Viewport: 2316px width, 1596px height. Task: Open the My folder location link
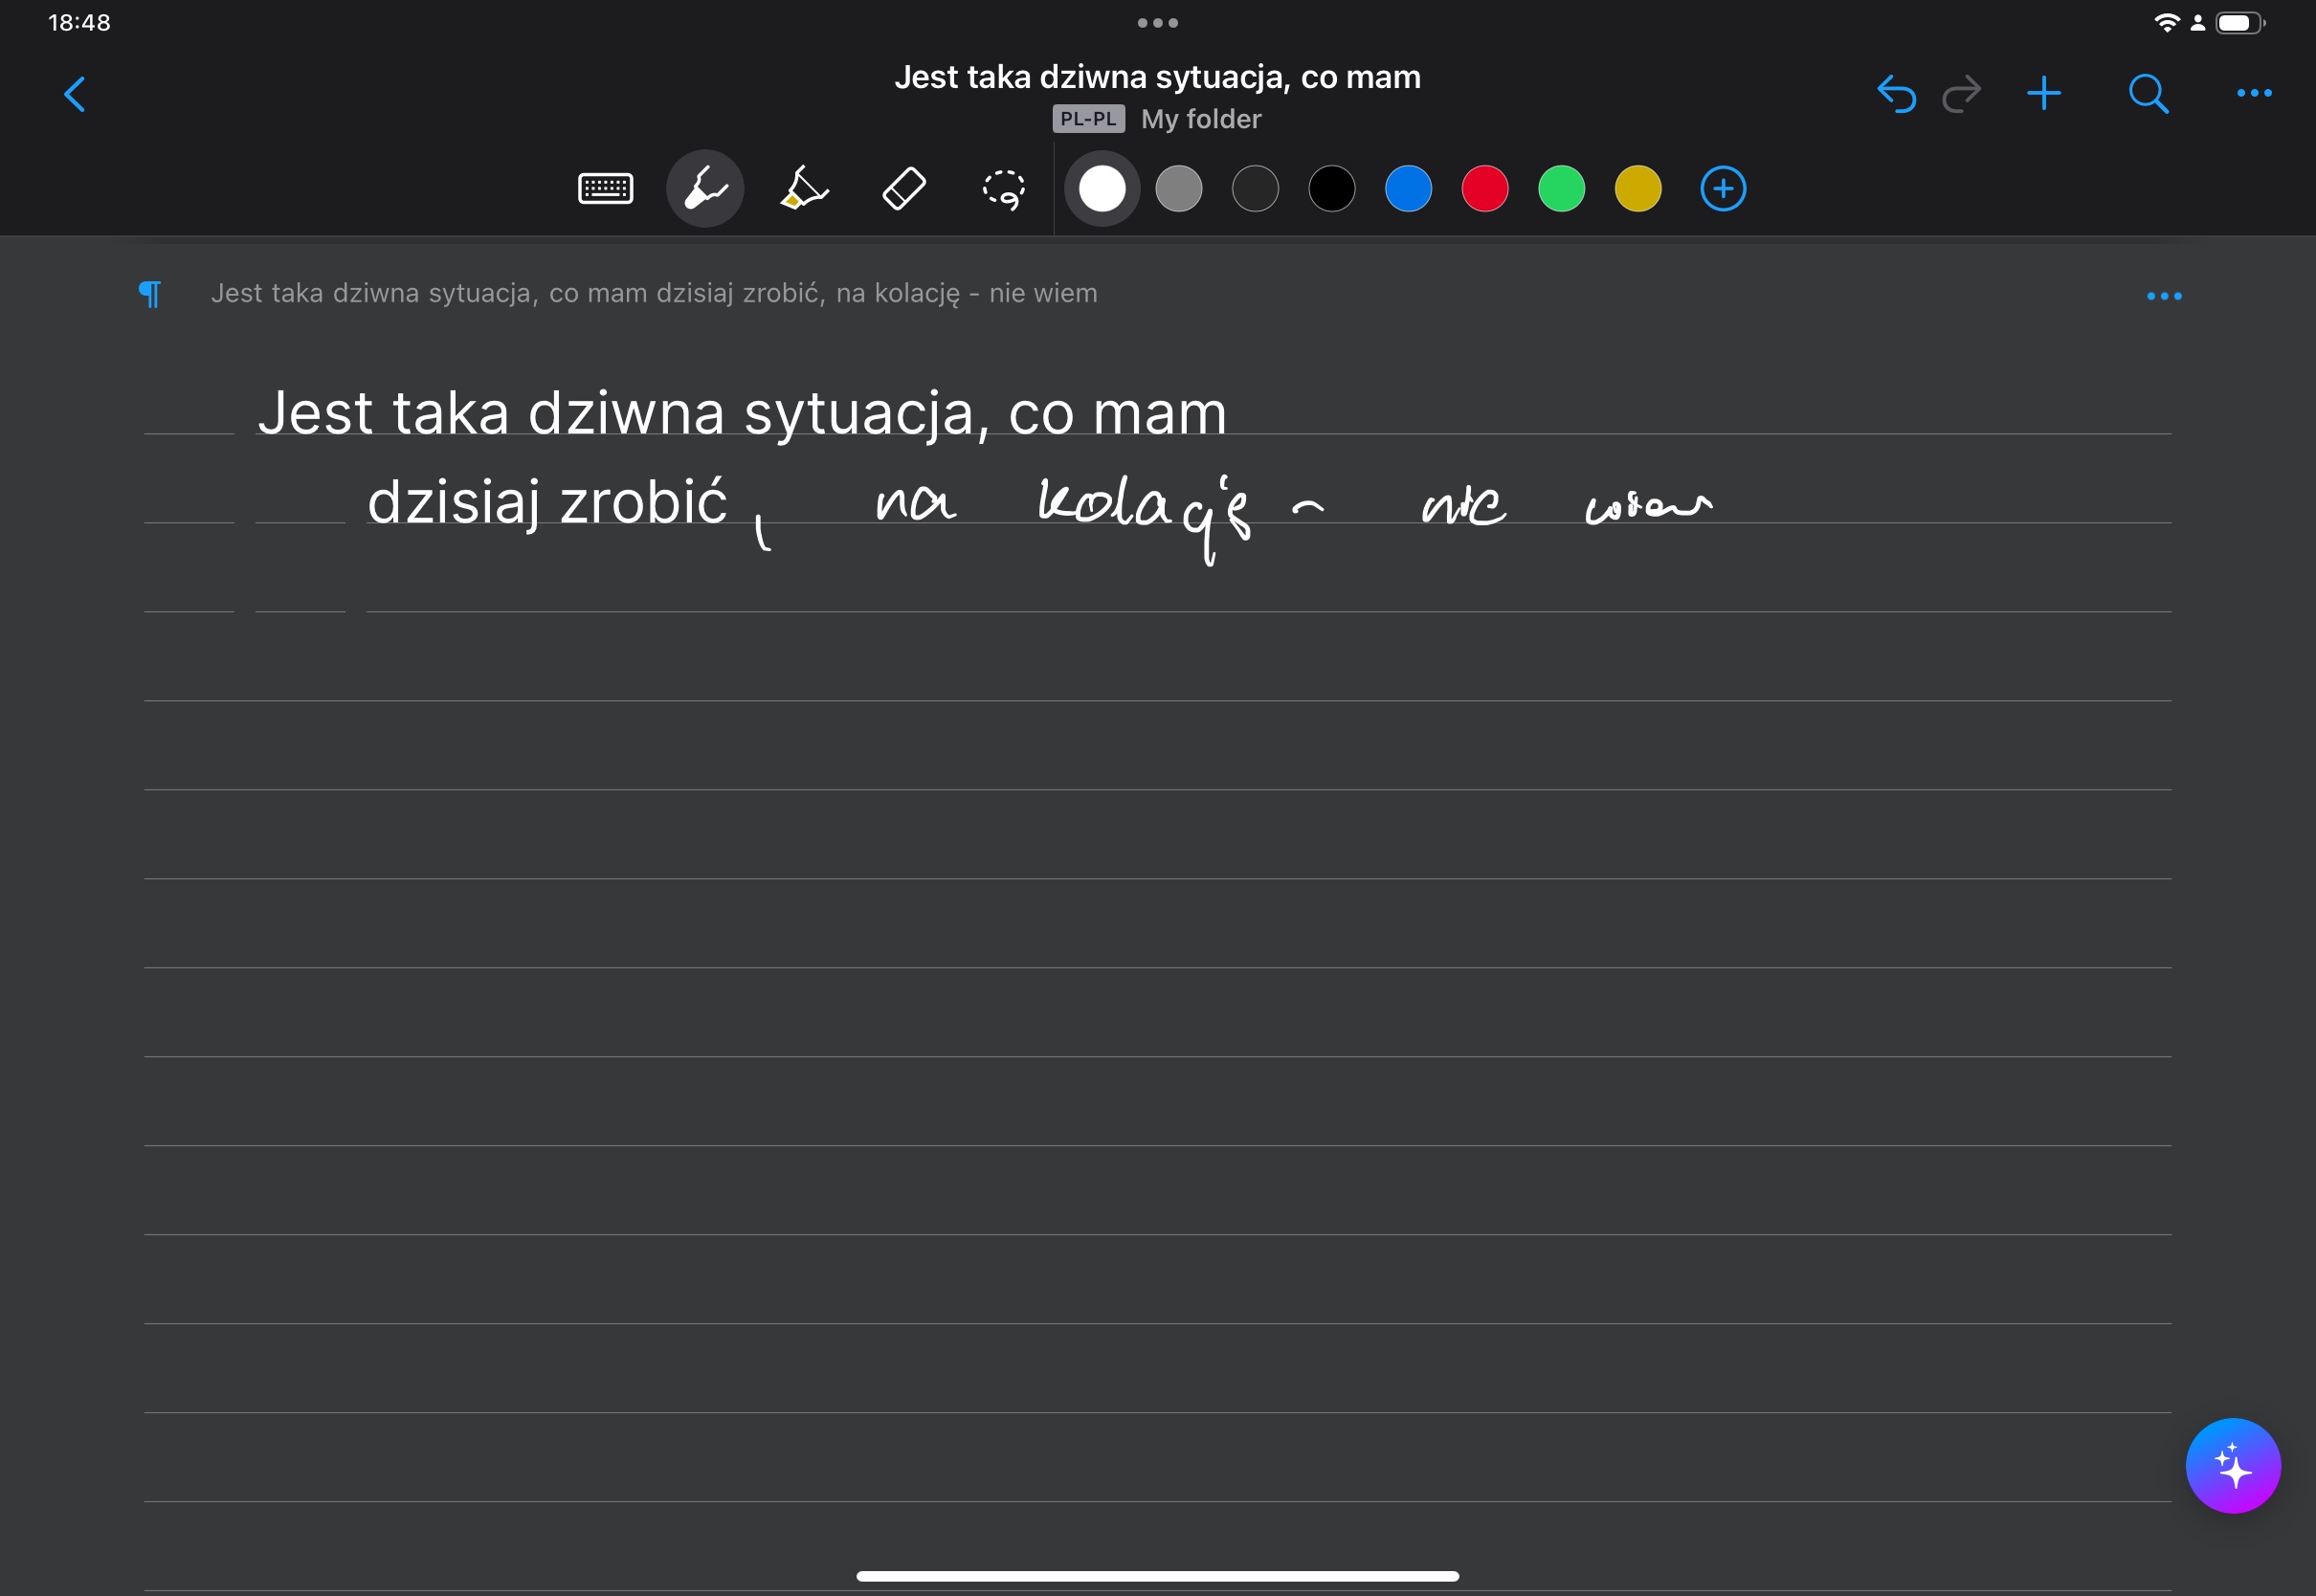tap(1201, 119)
